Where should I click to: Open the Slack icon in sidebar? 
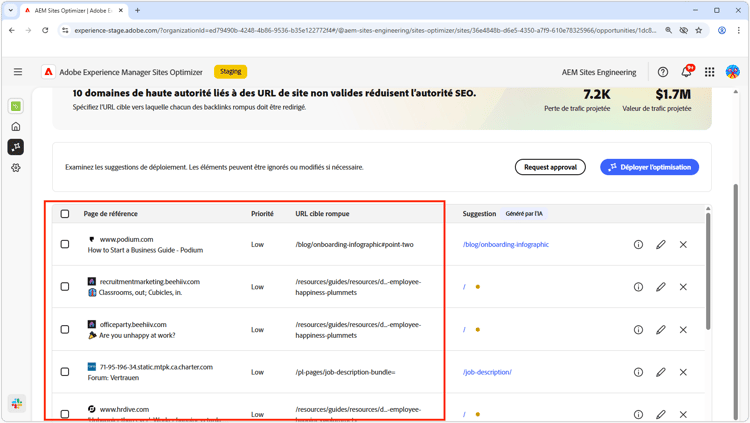coord(17,403)
